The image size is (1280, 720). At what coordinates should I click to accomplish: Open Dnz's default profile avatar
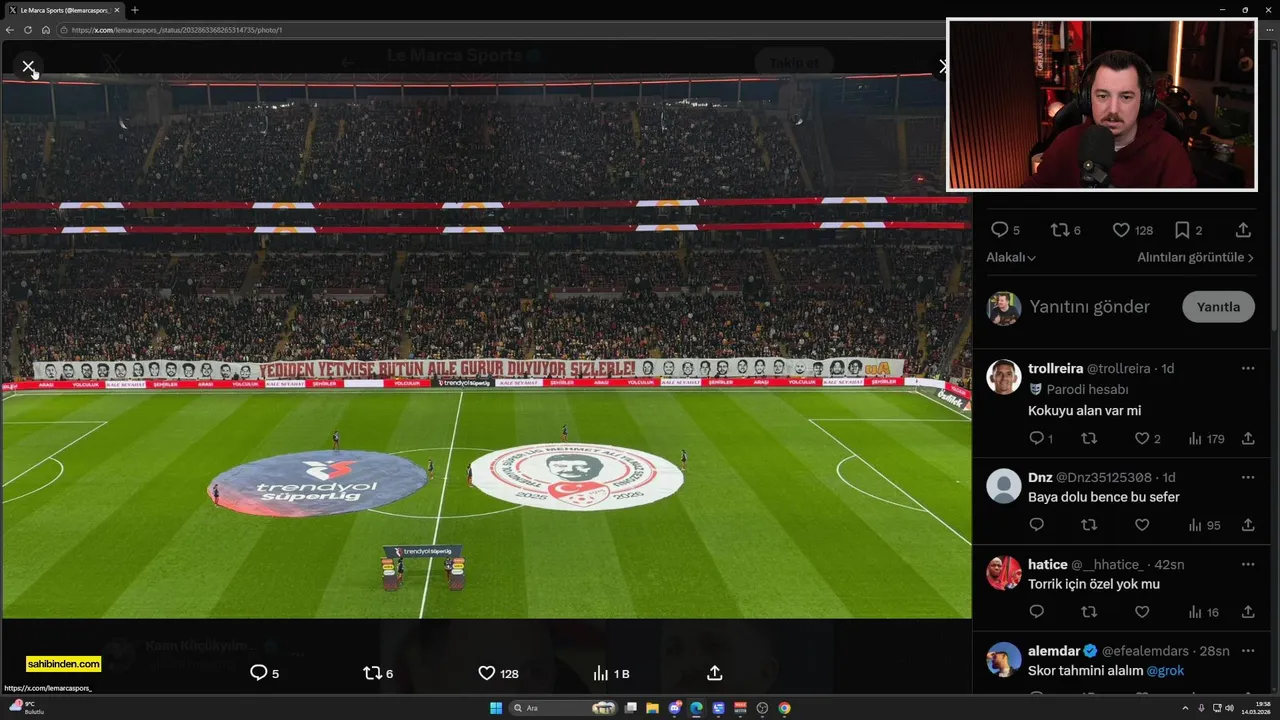point(1004,486)
